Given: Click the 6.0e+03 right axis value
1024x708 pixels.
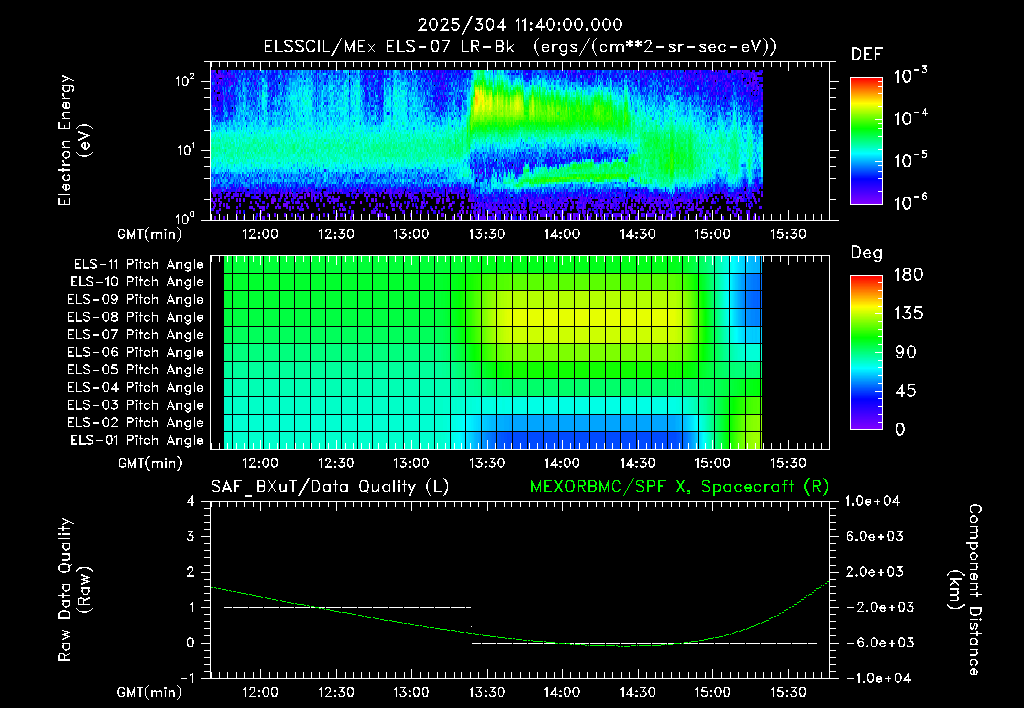Looking at the screenshot, I should click(x=875, y=536).
